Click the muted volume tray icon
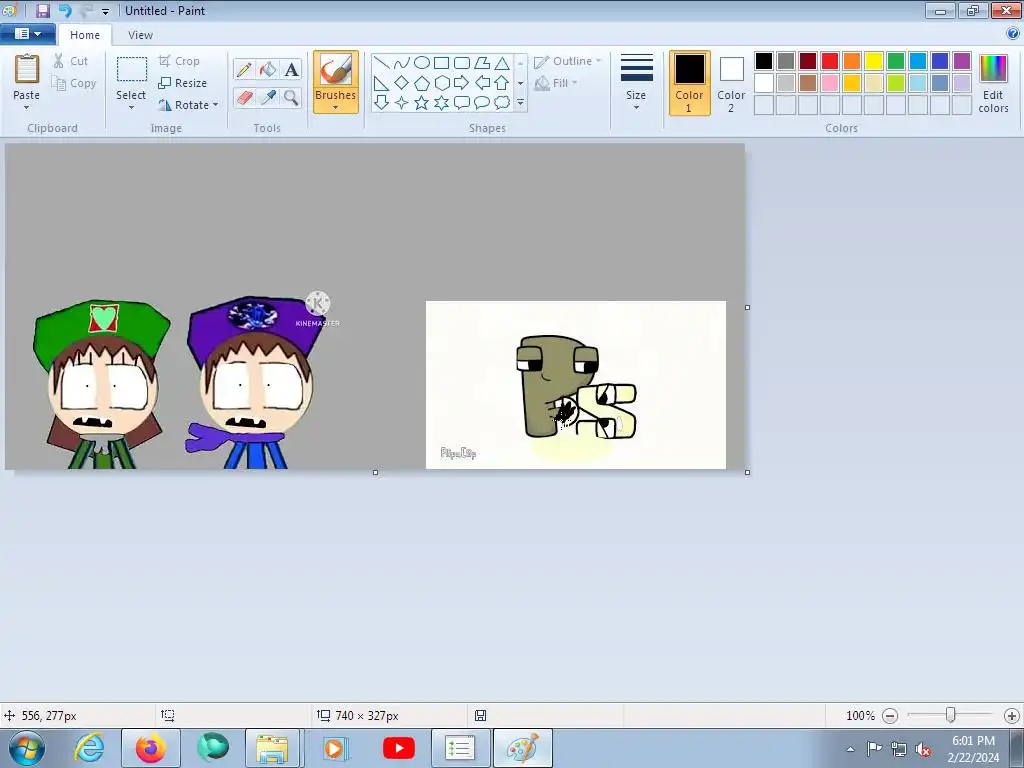 coord(923,749)
